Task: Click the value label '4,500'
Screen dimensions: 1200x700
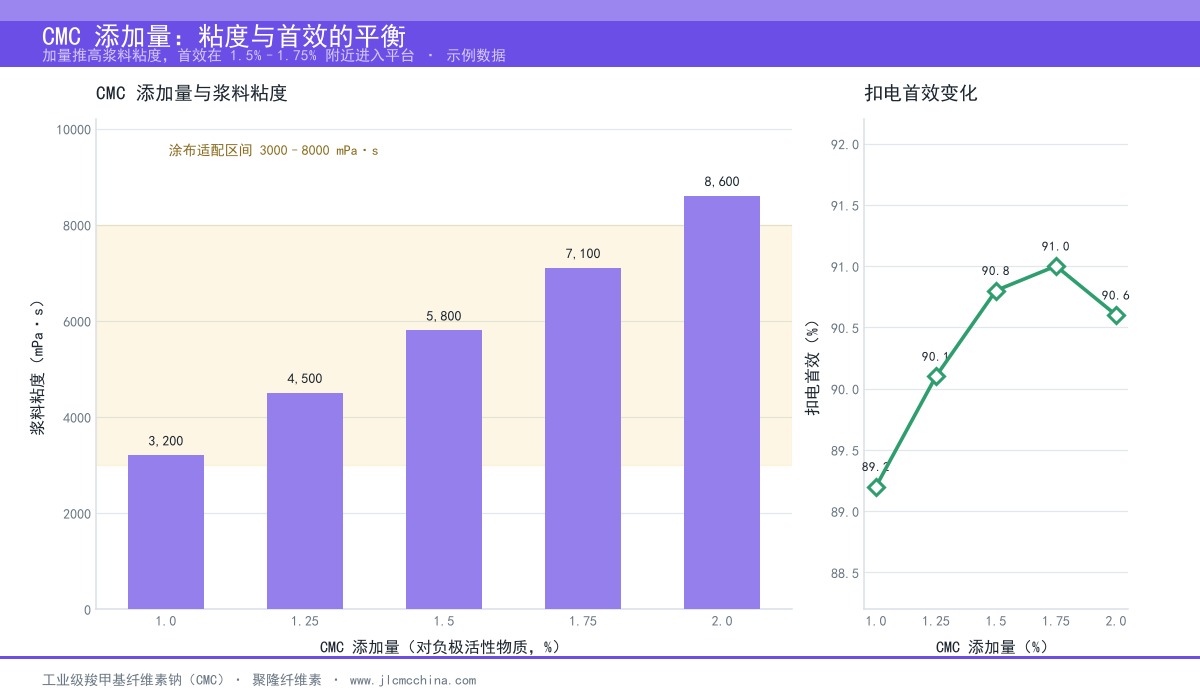Action: (305, 379)
